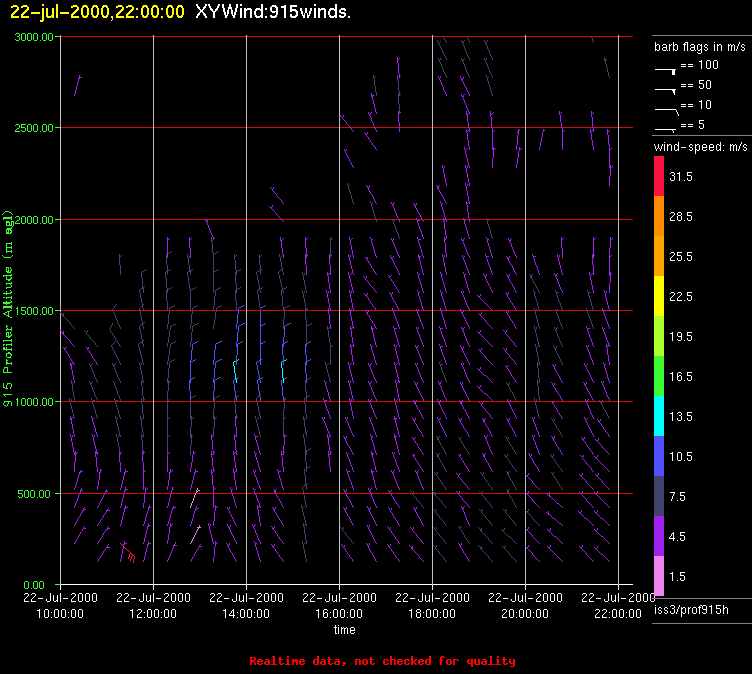Click the cyan wind barb near 14:00
Image resolution: width=752 pixels, height=674 pixels.
236,370
